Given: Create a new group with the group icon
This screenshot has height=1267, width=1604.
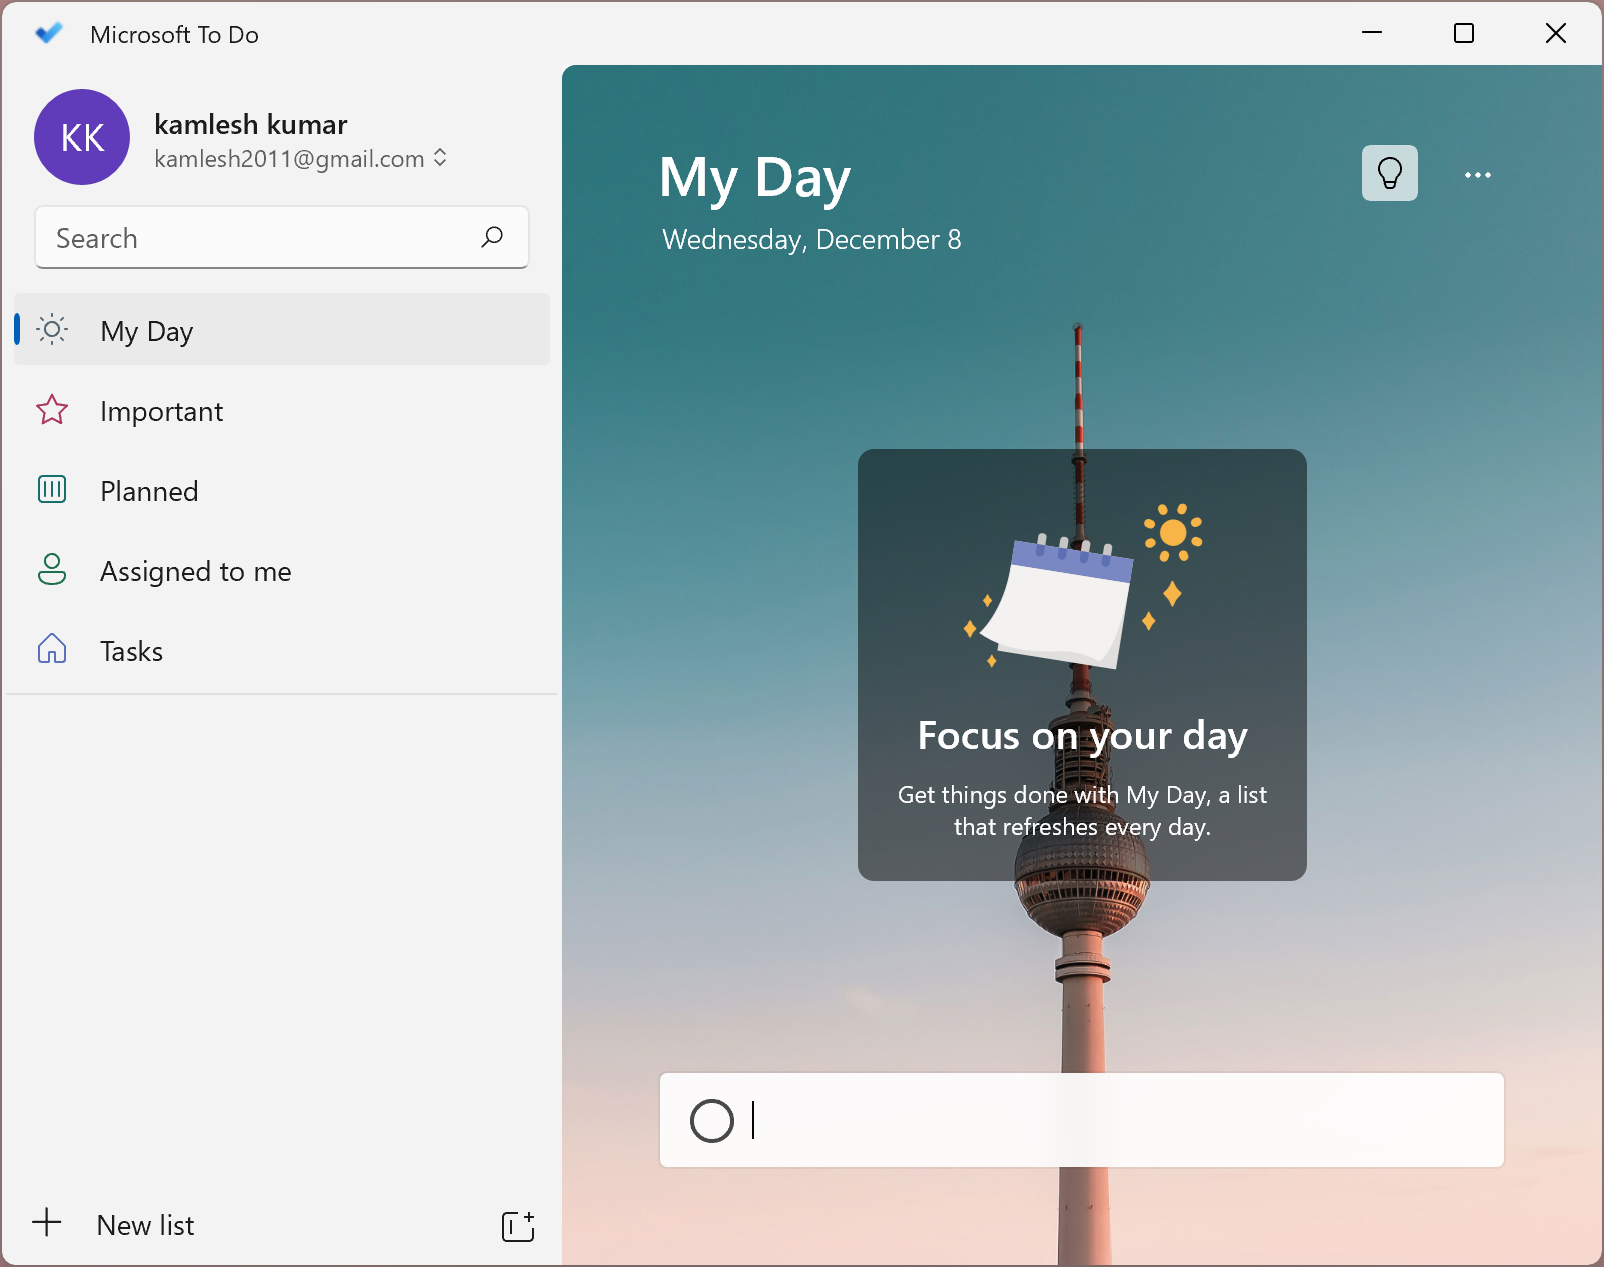Looking at the screenshot, I should [x=518, y=1226].
